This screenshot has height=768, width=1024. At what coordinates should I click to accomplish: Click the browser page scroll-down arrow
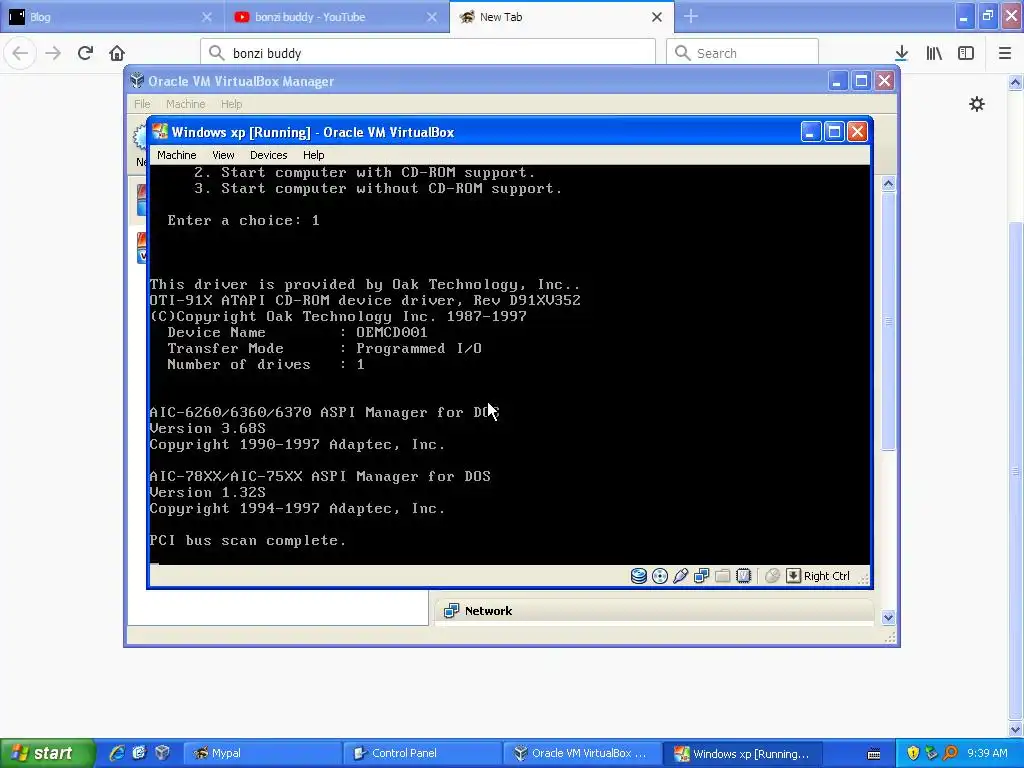point(1016,729)
